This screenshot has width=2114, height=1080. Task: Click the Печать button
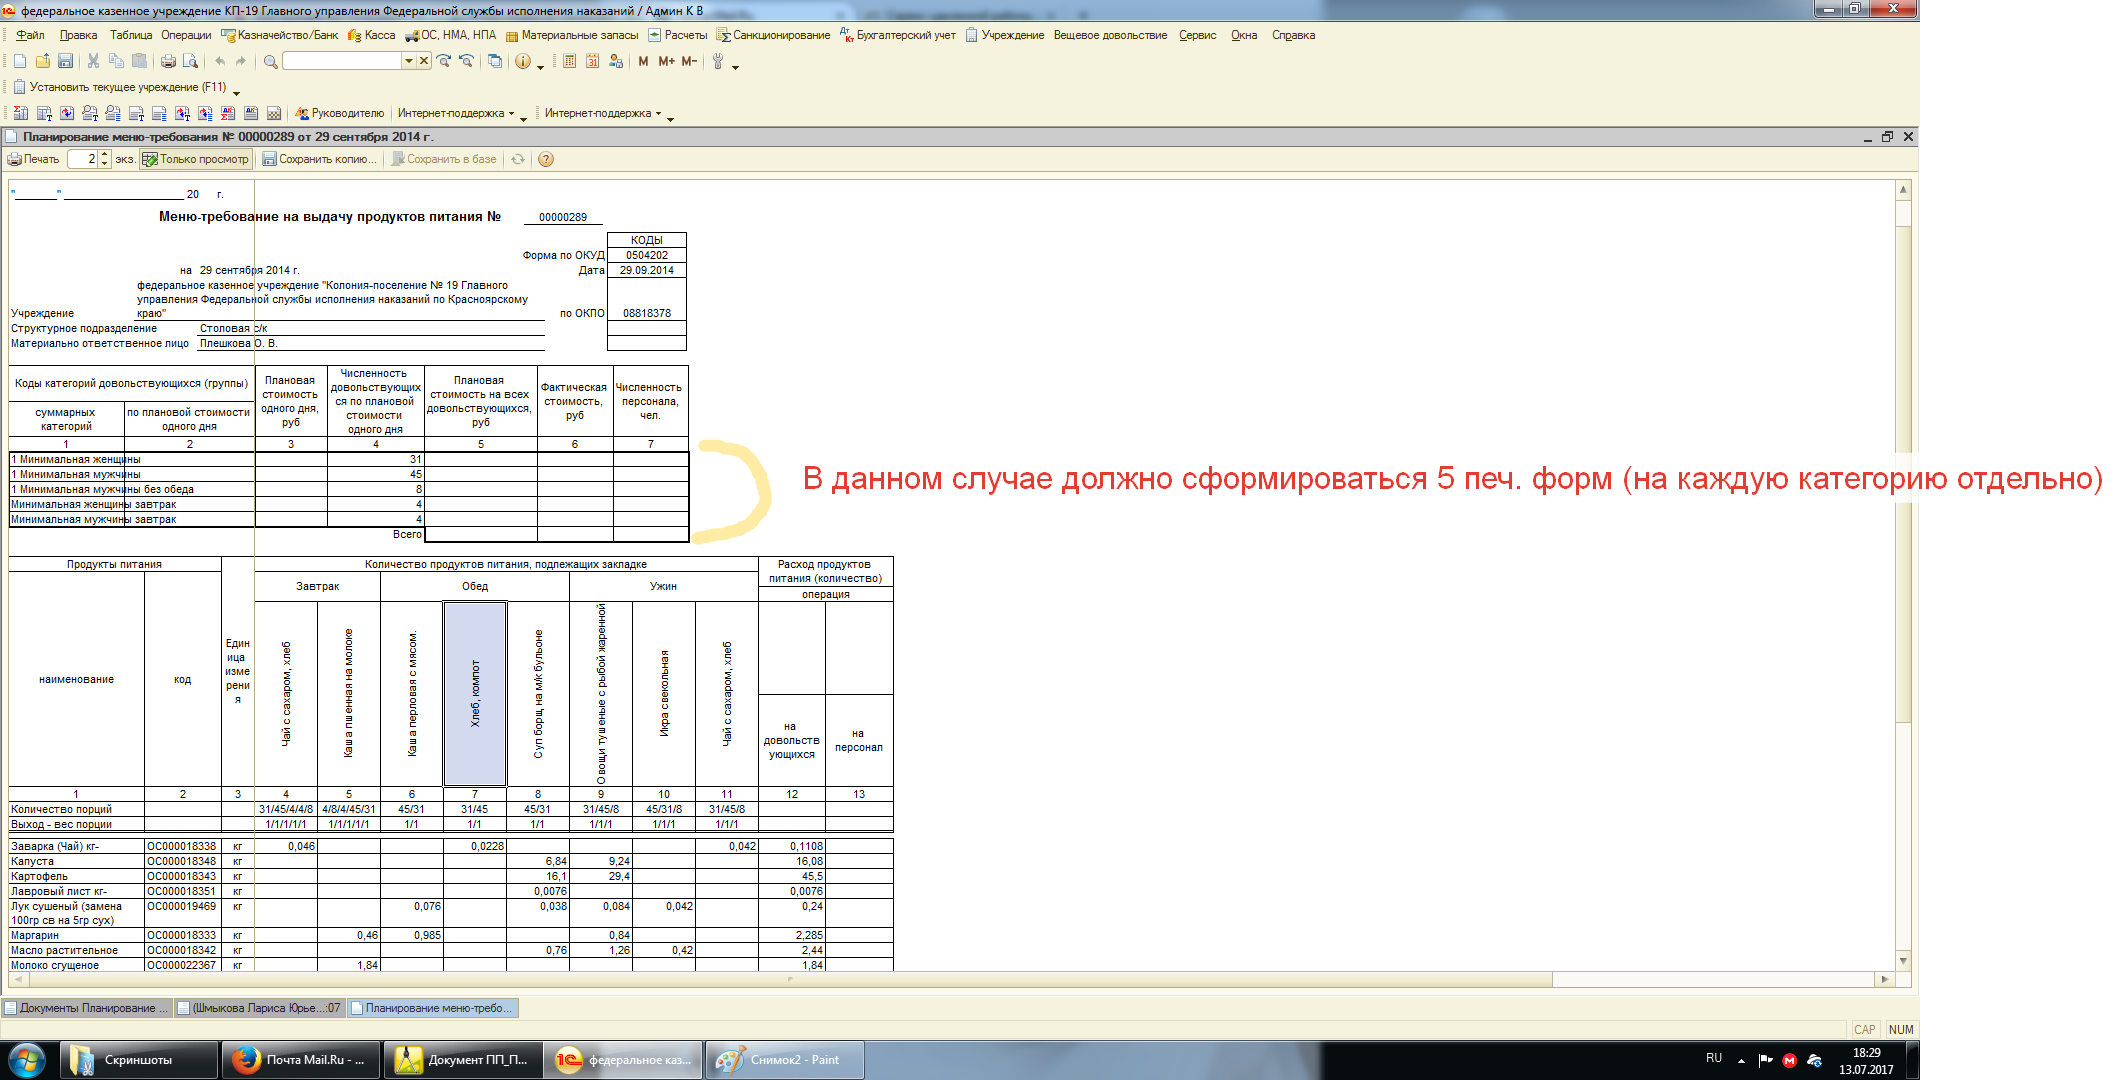[x=34, y=159]
